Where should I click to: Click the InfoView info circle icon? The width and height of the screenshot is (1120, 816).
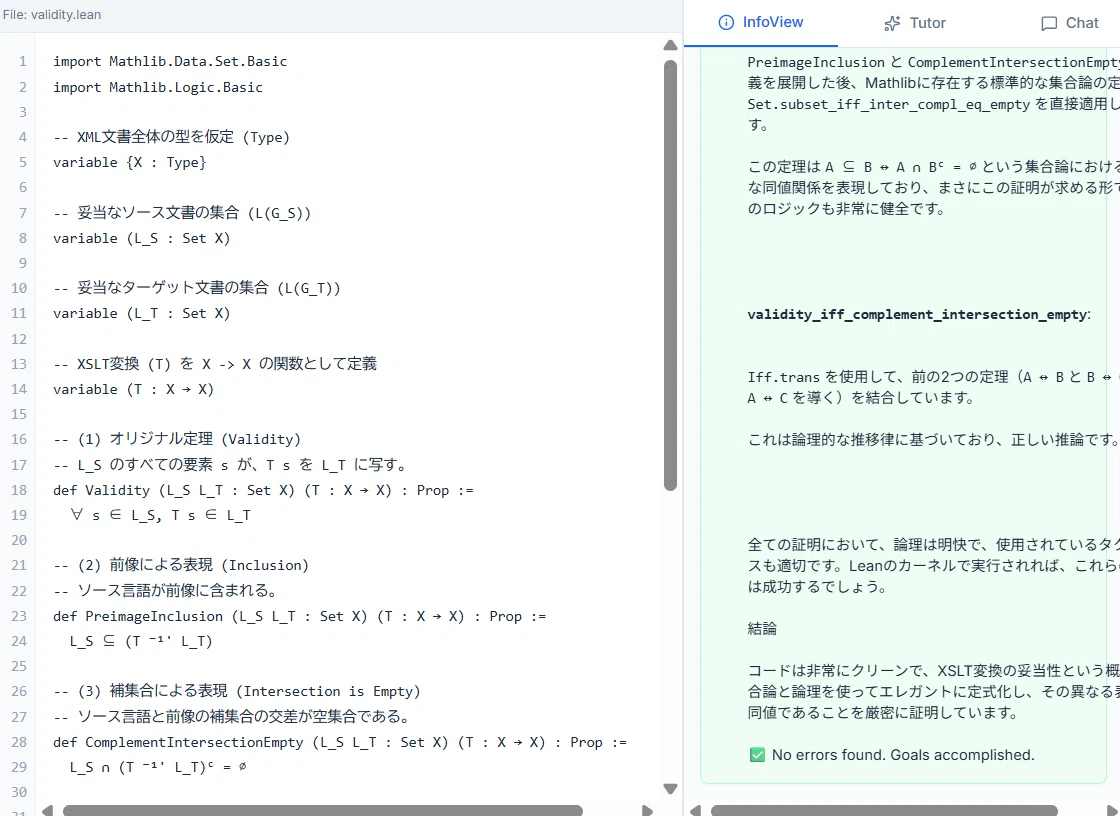pyautogui.click(x=726, y=23)
